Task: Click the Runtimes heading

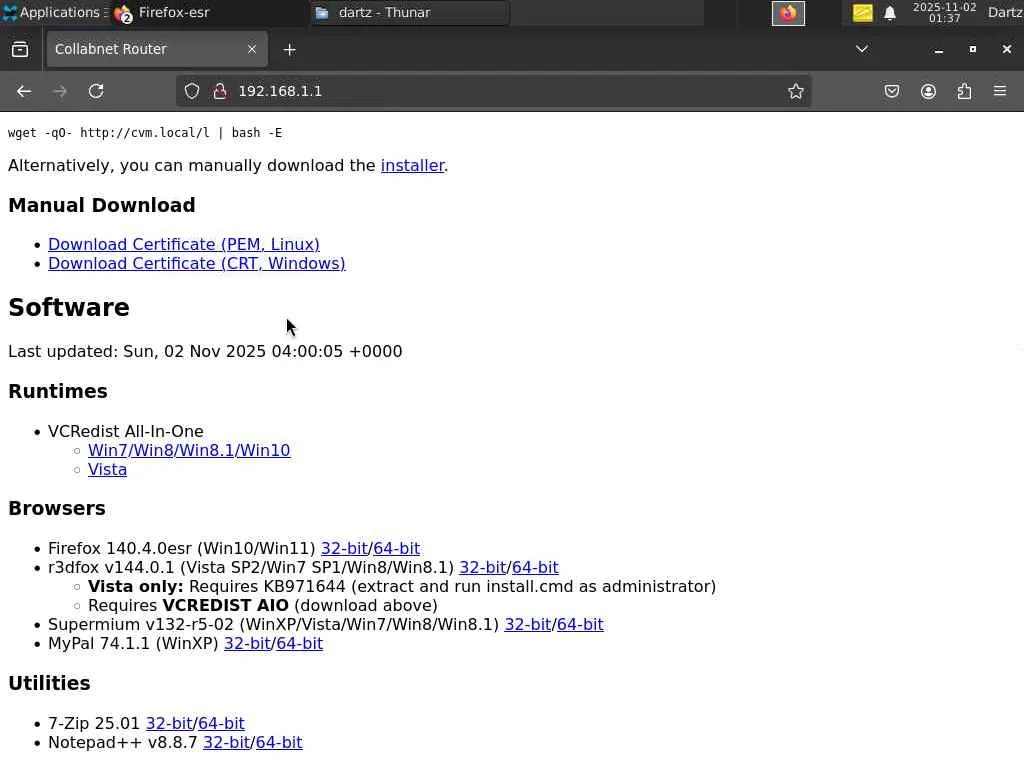Action: click(57, 391)
